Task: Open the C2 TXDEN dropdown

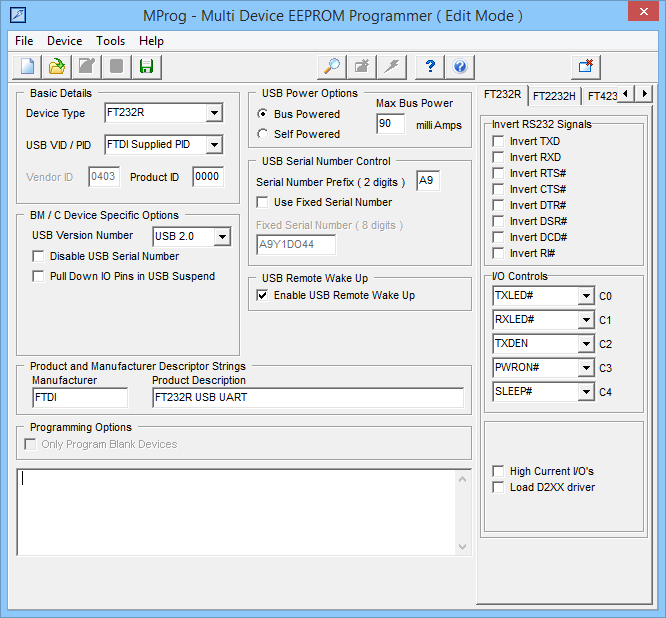Action: 586,344
